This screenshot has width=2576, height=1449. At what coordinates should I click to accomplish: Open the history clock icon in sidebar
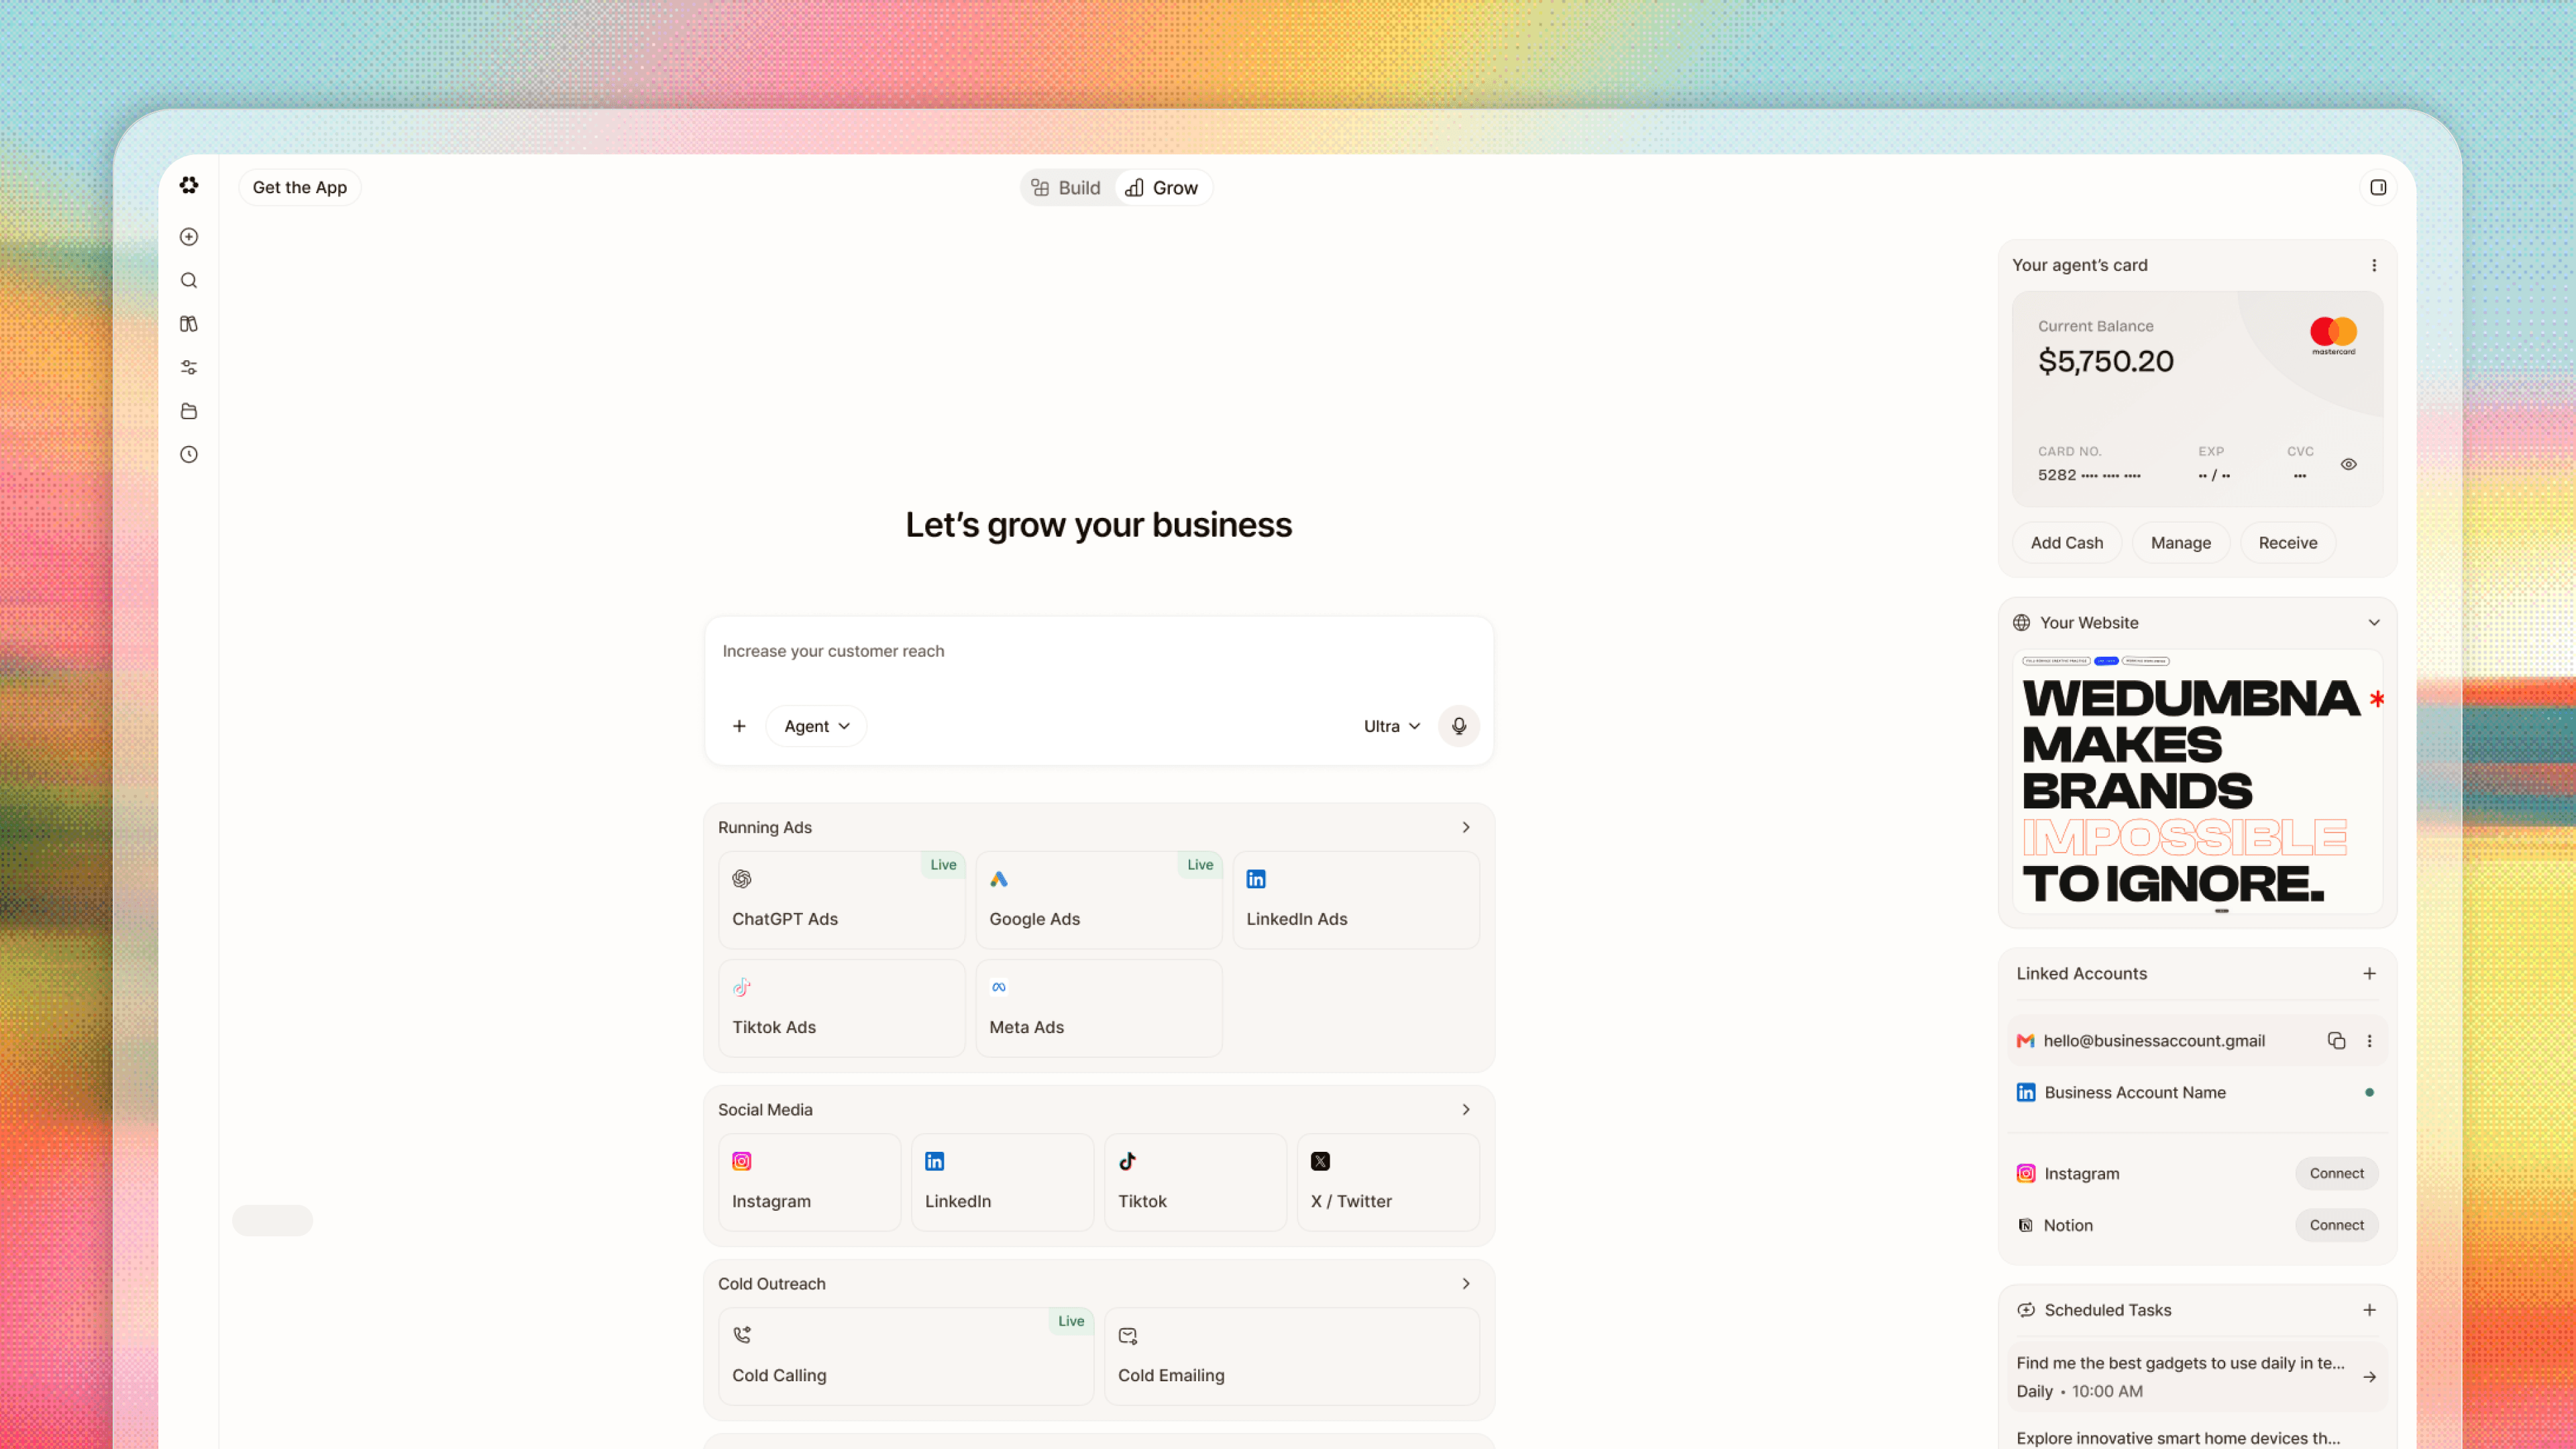click(189, 455)
